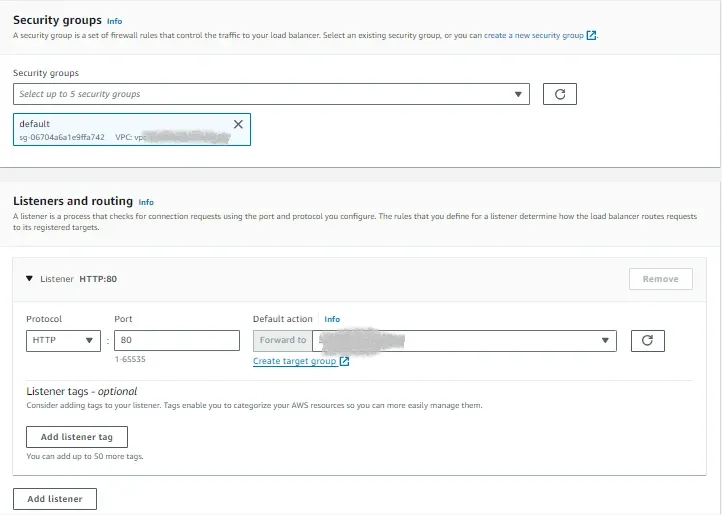Remove the default security group chip
Image resolution: width=722 pixels, height=515 pixels.
[x=238, y=124]
